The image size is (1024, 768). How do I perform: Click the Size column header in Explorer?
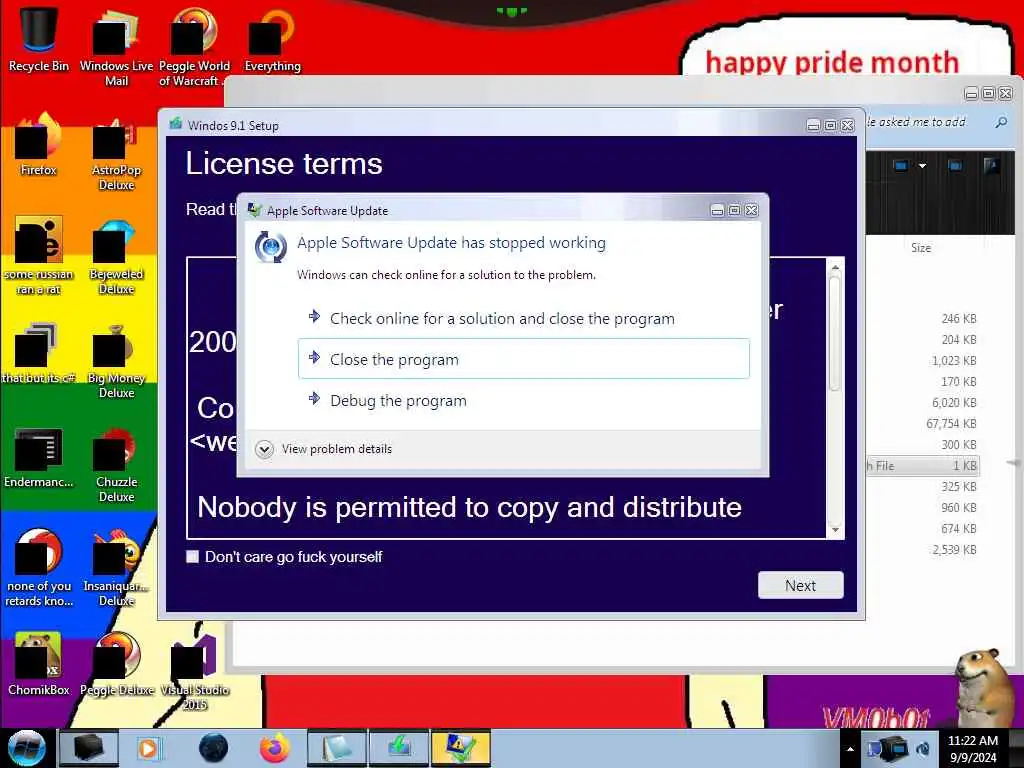click(921, 248)
